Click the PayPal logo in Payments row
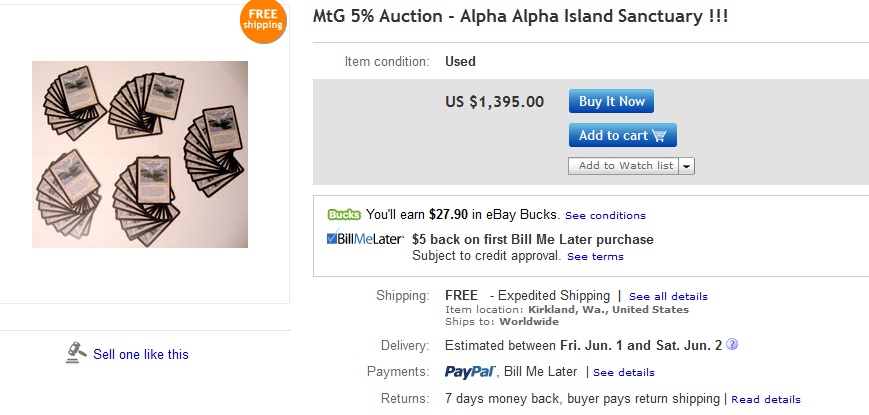This screenshot has width=869, height=415. (x=470, y=372)
